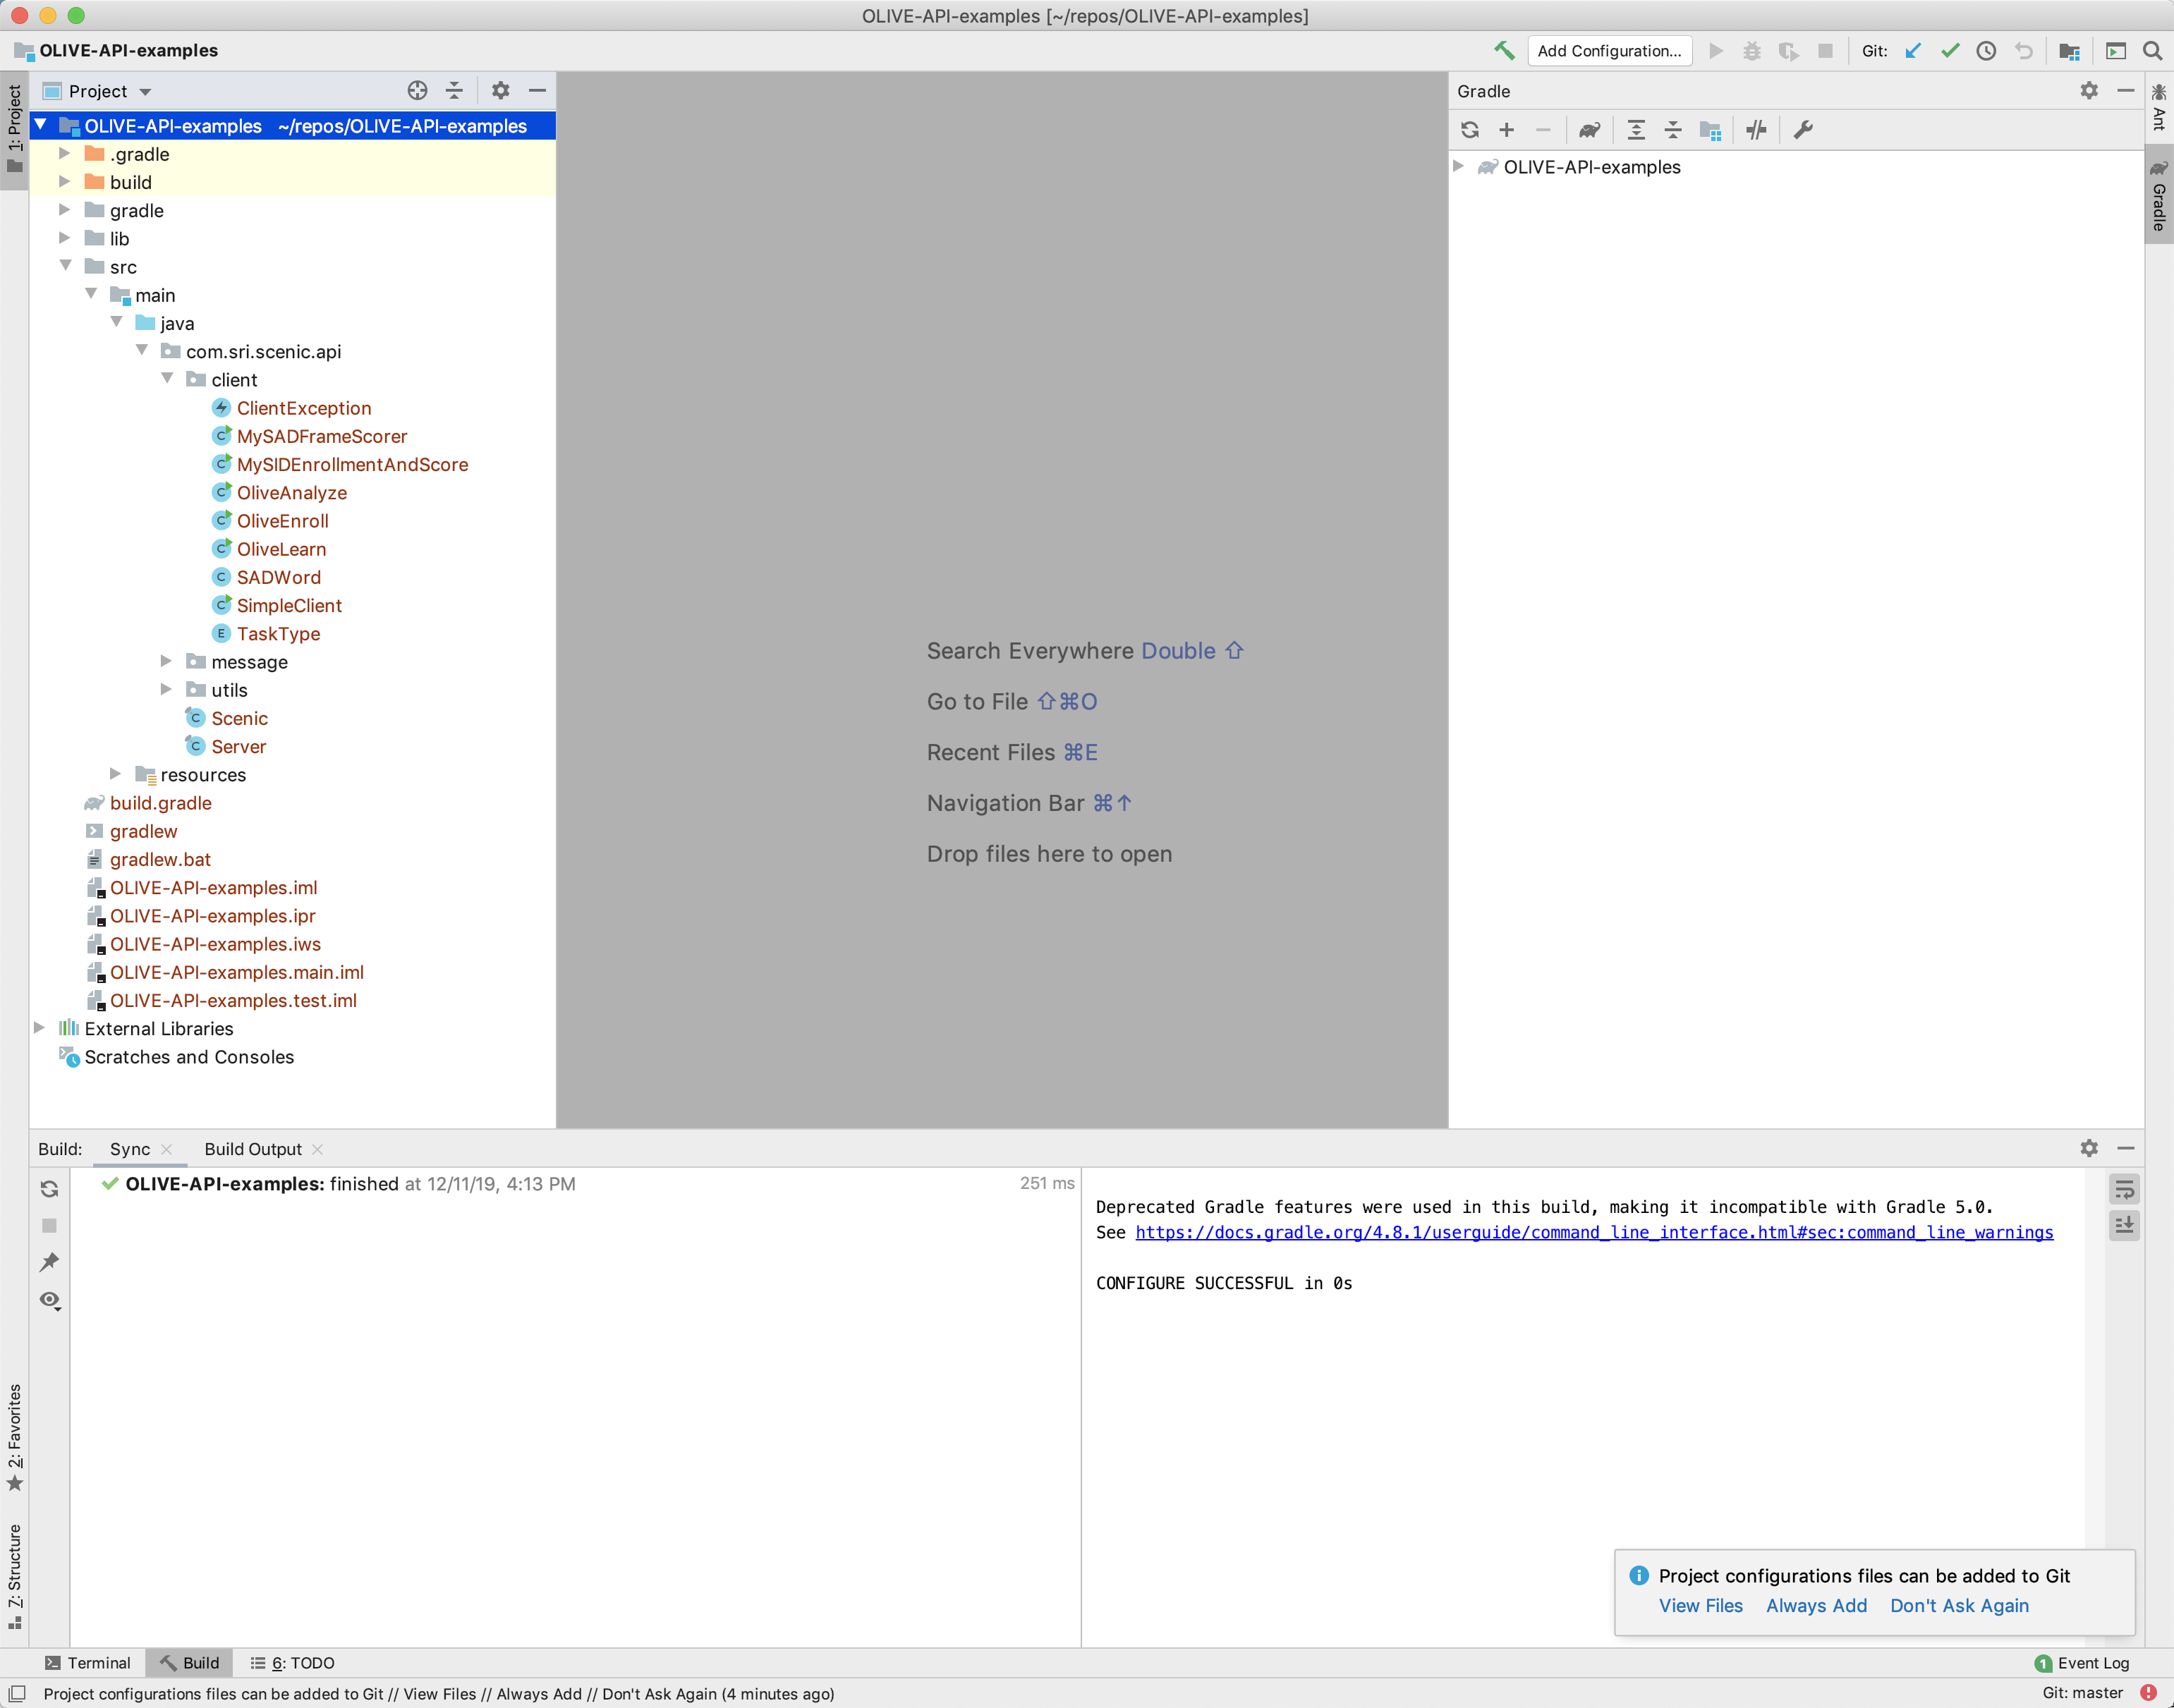This screenshot has width=2174, height=1708.
Task: Expand the message package
Action: click(x=166, y=662)
